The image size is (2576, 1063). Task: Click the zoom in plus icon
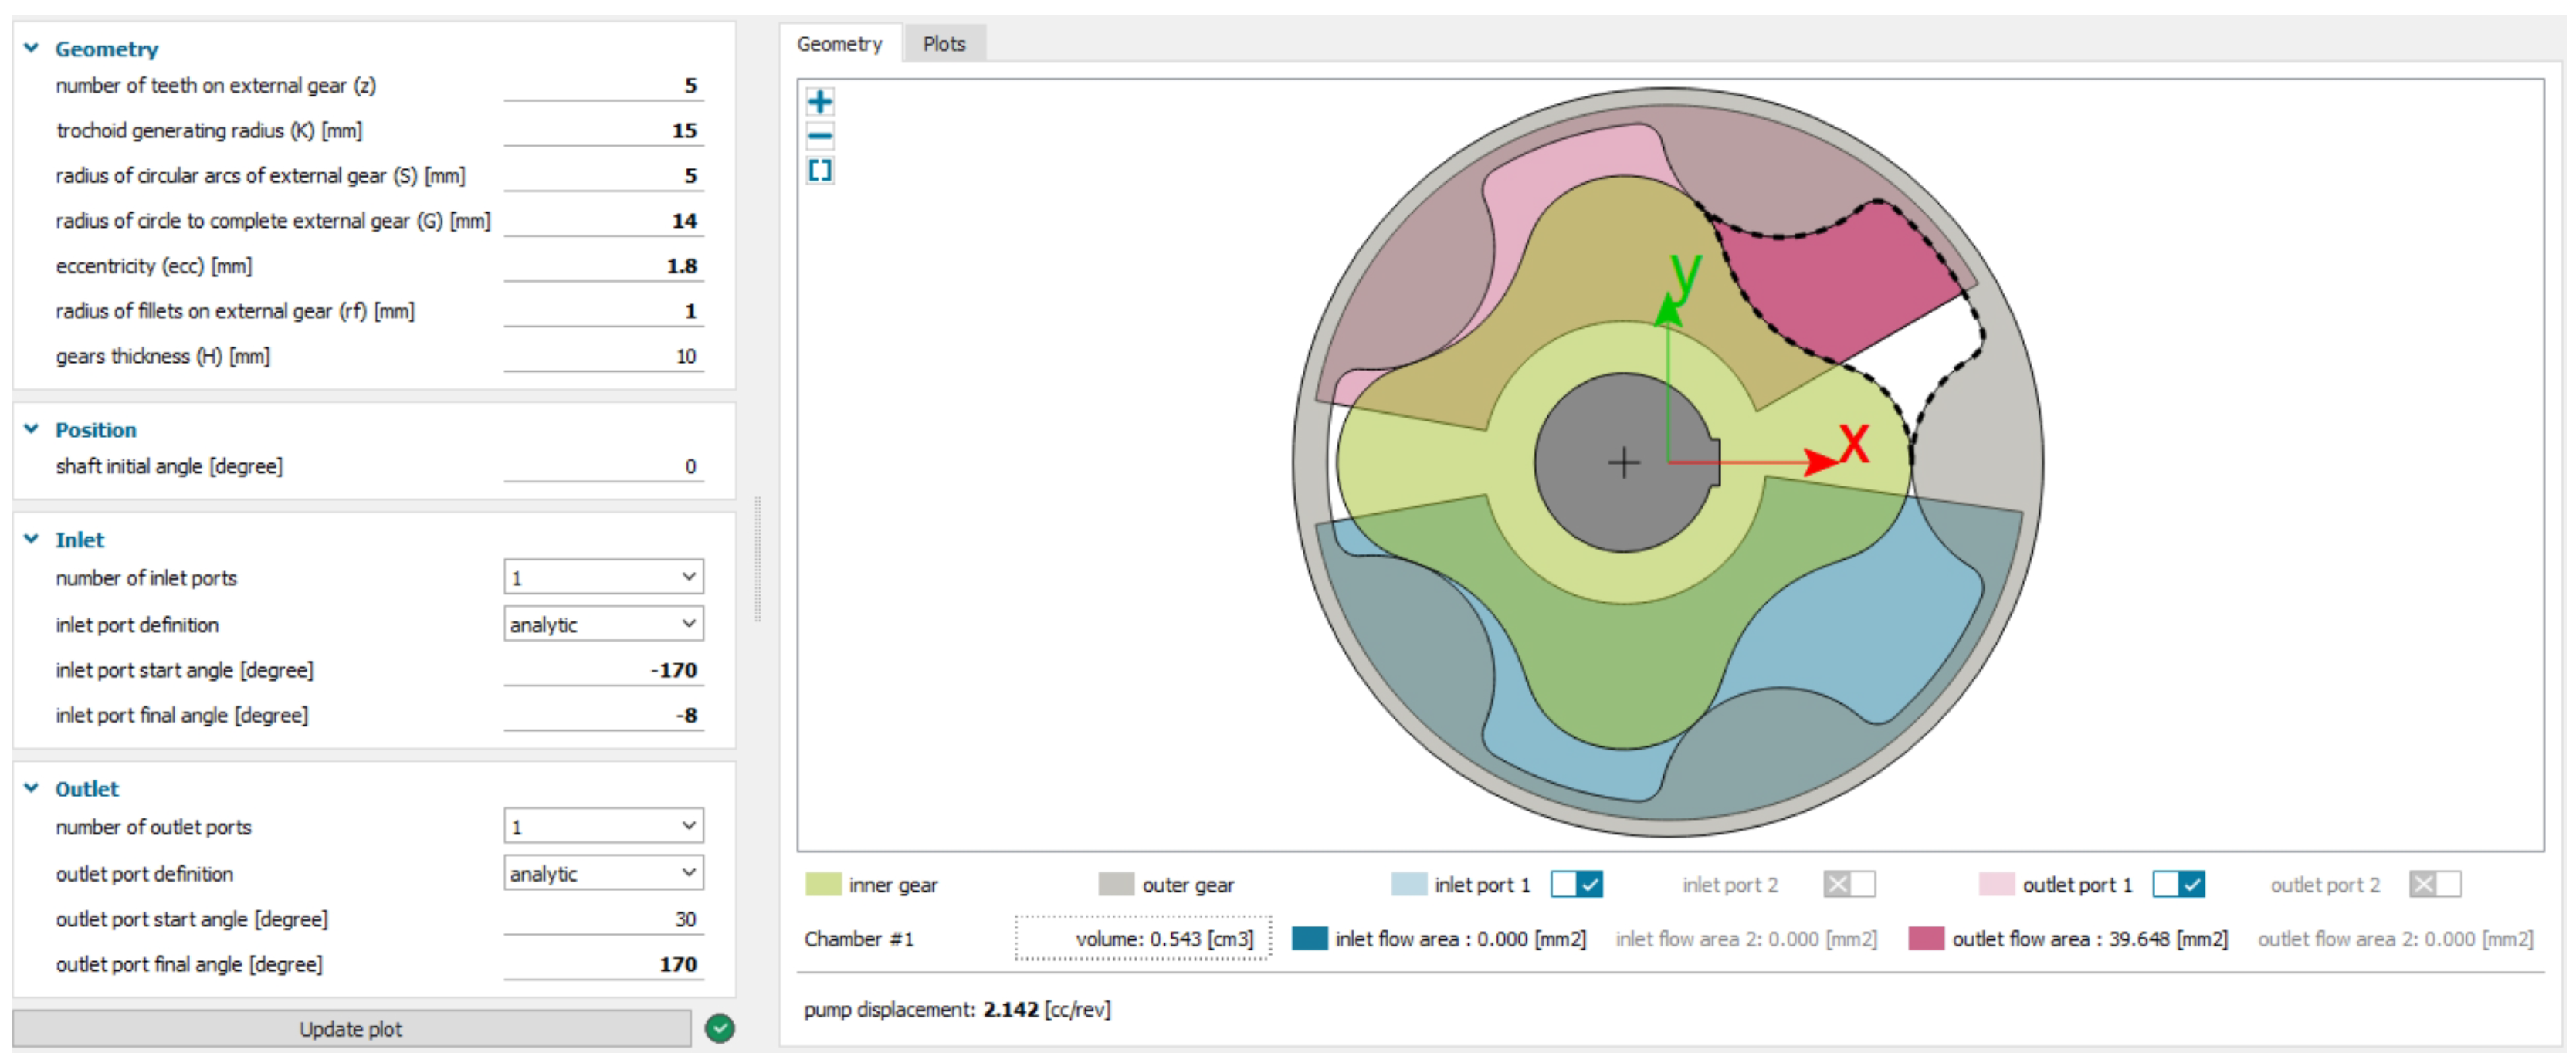[x=820, y=102]
